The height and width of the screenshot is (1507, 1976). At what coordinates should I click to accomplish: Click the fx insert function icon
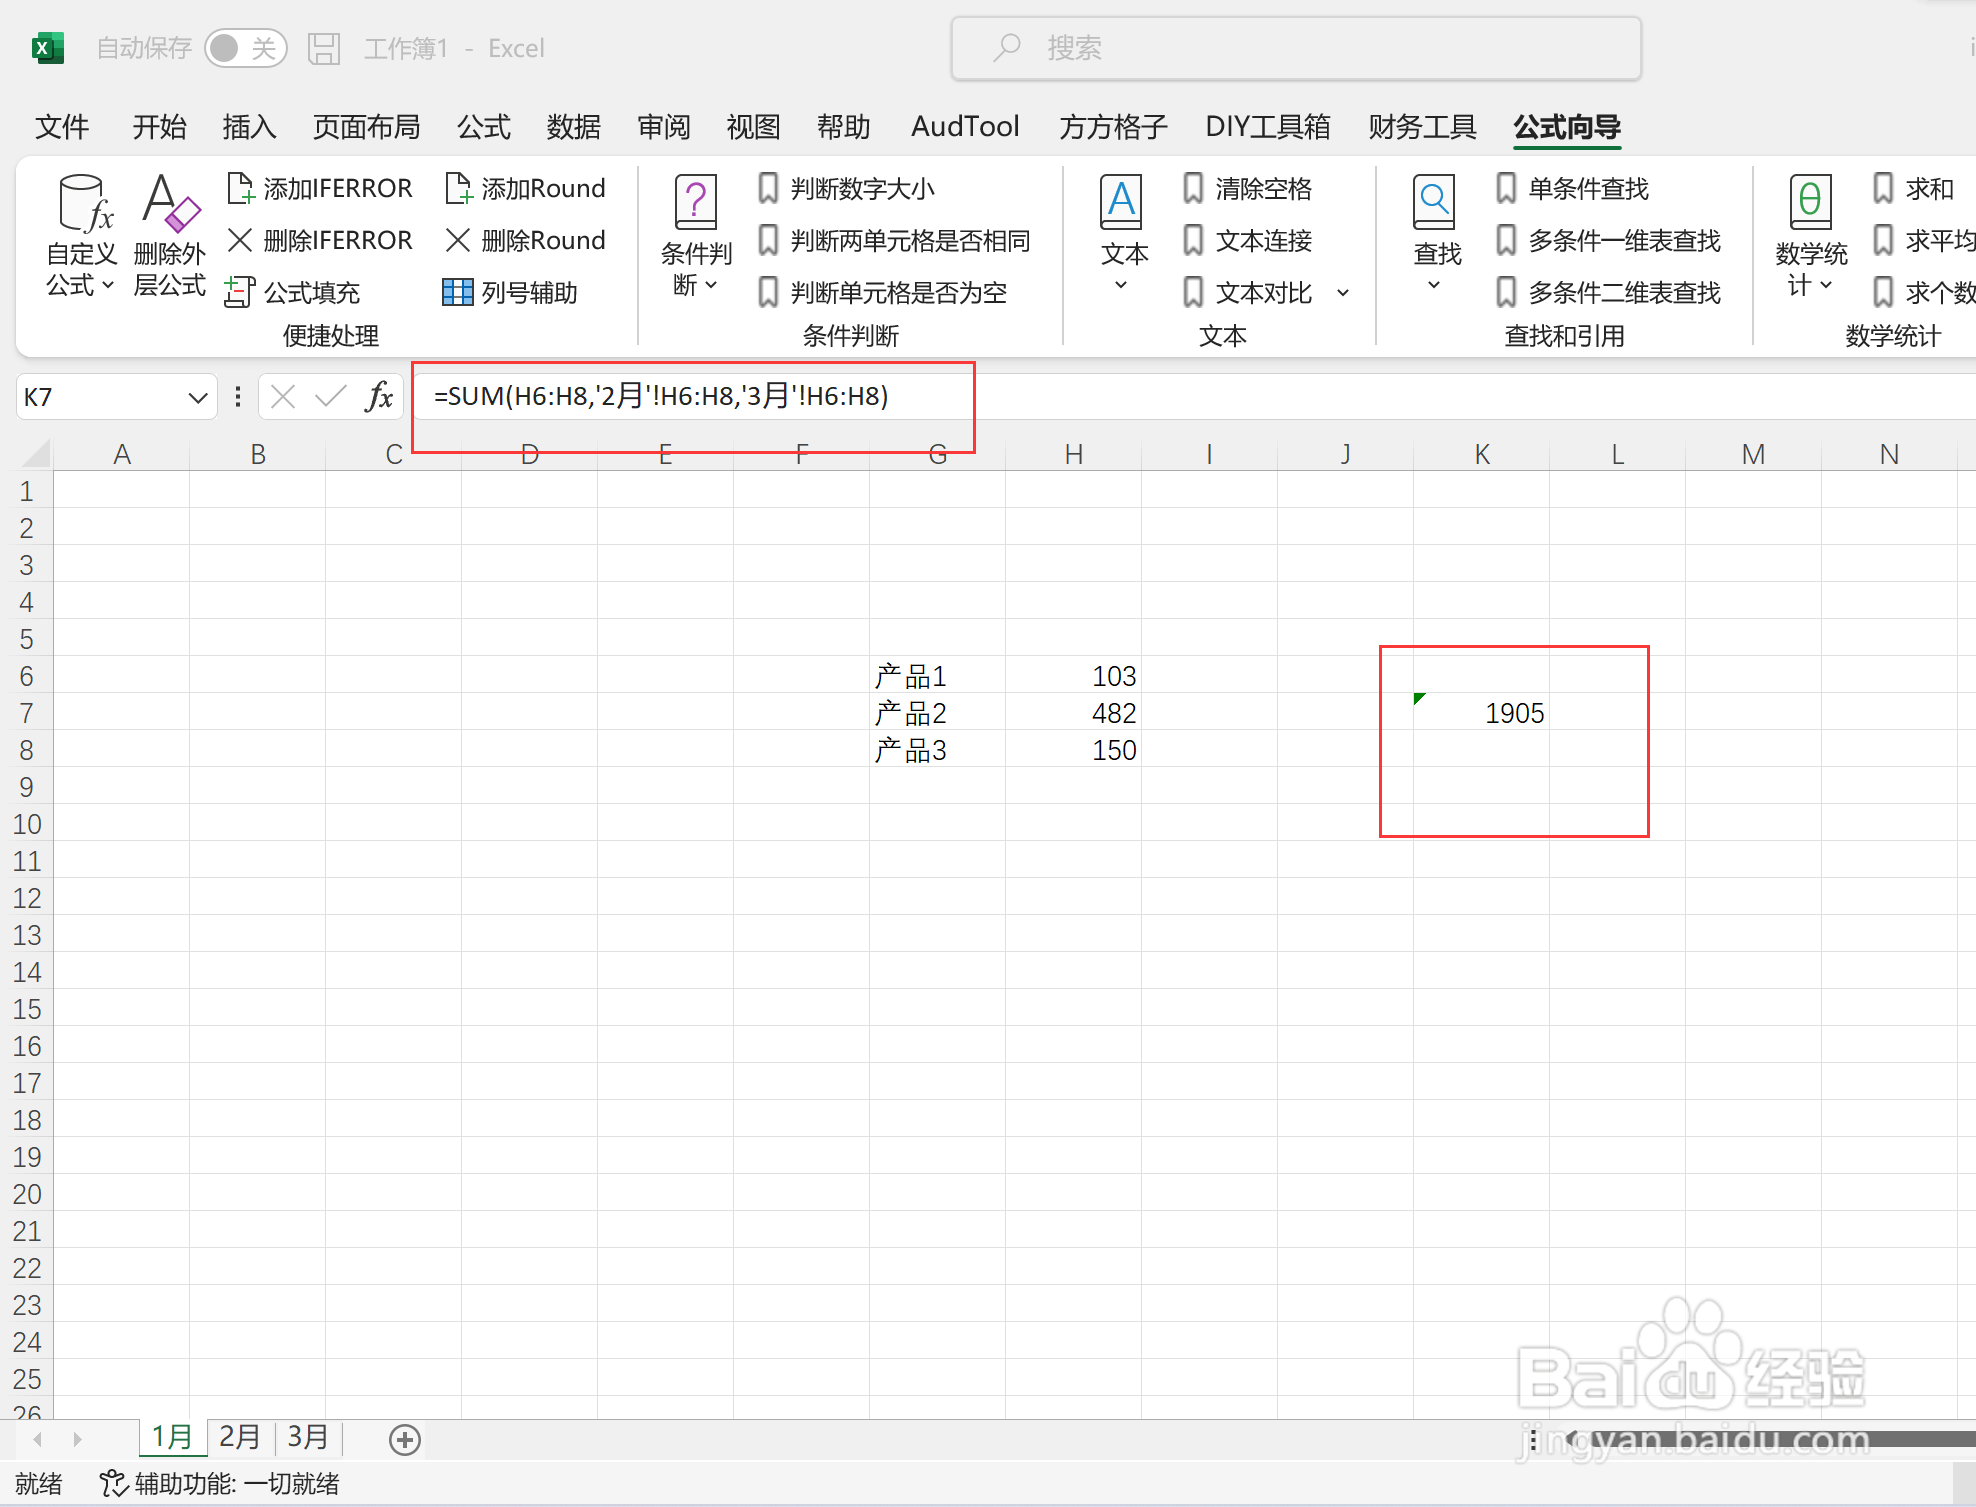379,397
